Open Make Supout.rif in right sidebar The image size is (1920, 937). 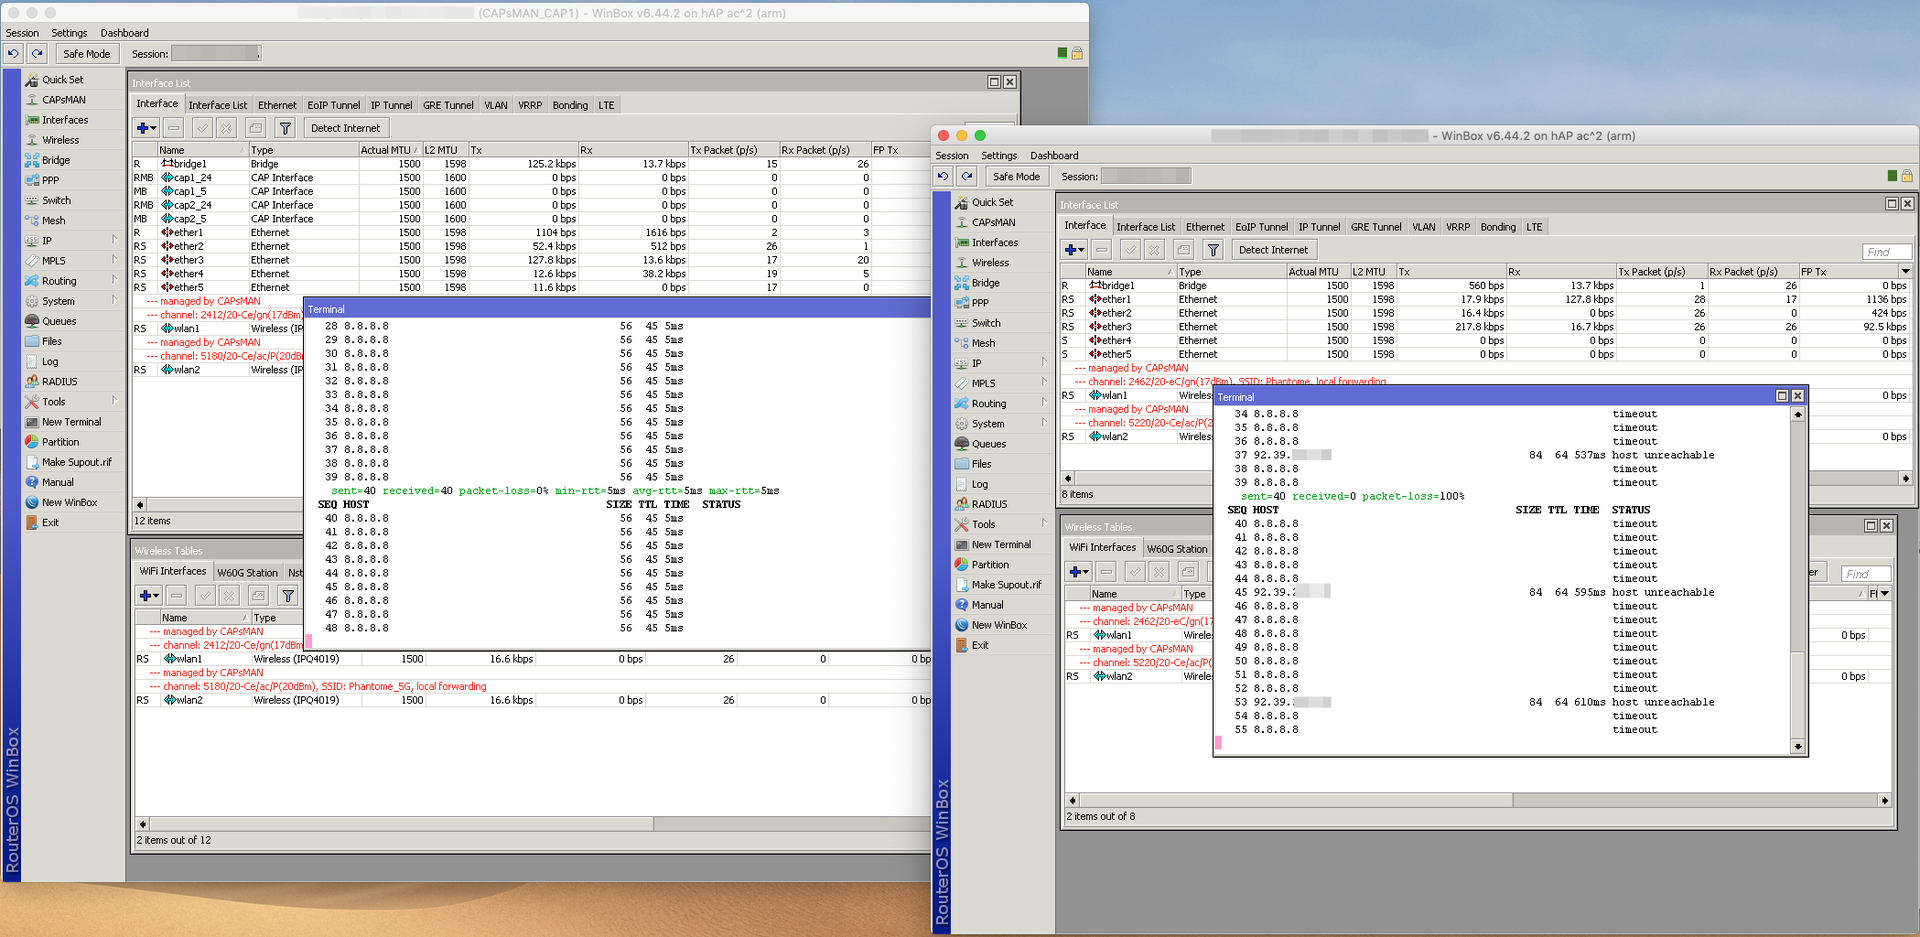point(1005,585)
